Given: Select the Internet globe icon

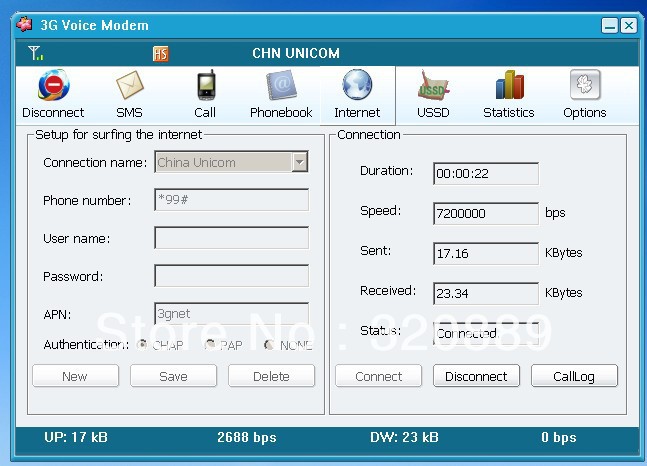Looking at the screenshot, I should [357, 85].
